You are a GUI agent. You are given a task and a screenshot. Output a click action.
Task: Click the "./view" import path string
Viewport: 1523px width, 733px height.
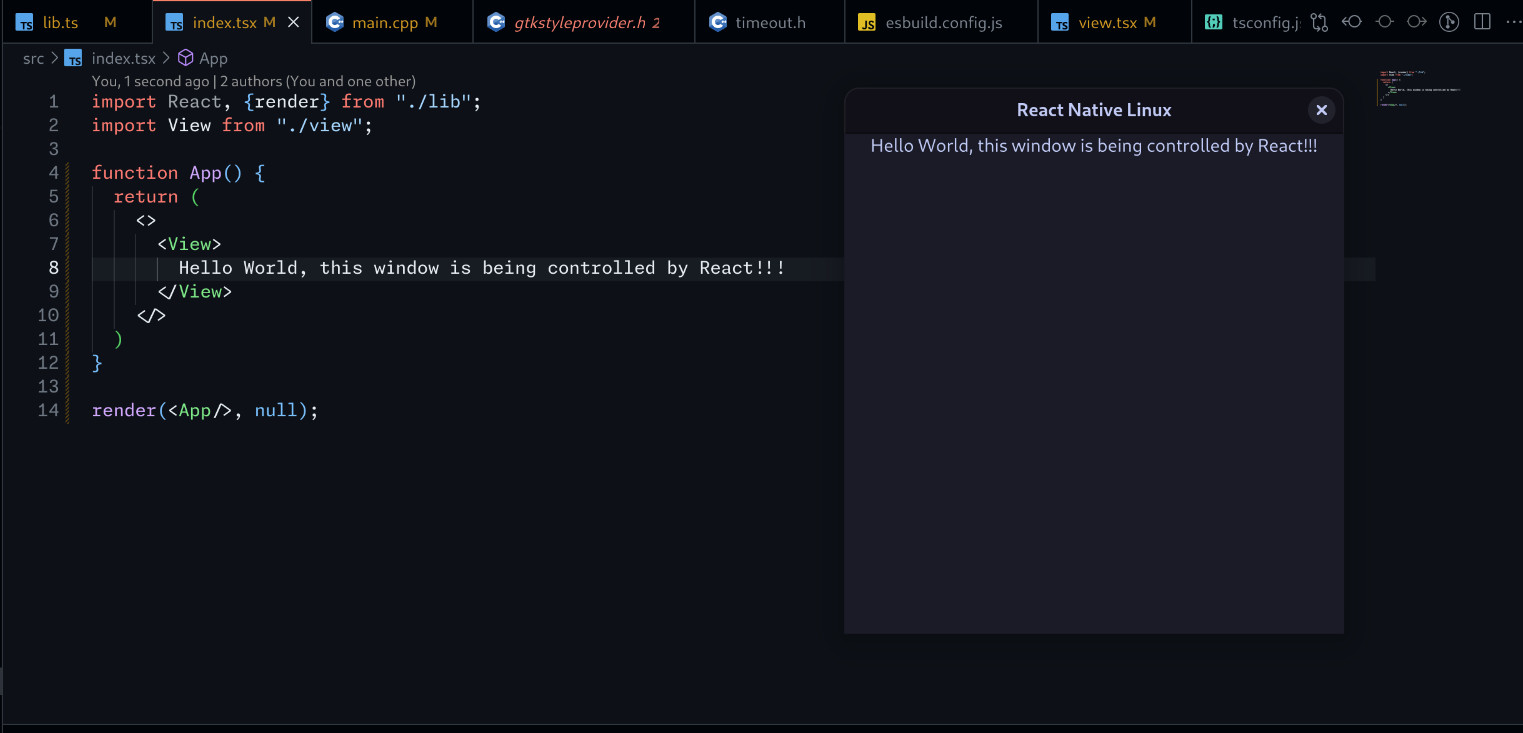tap(319, 126)
